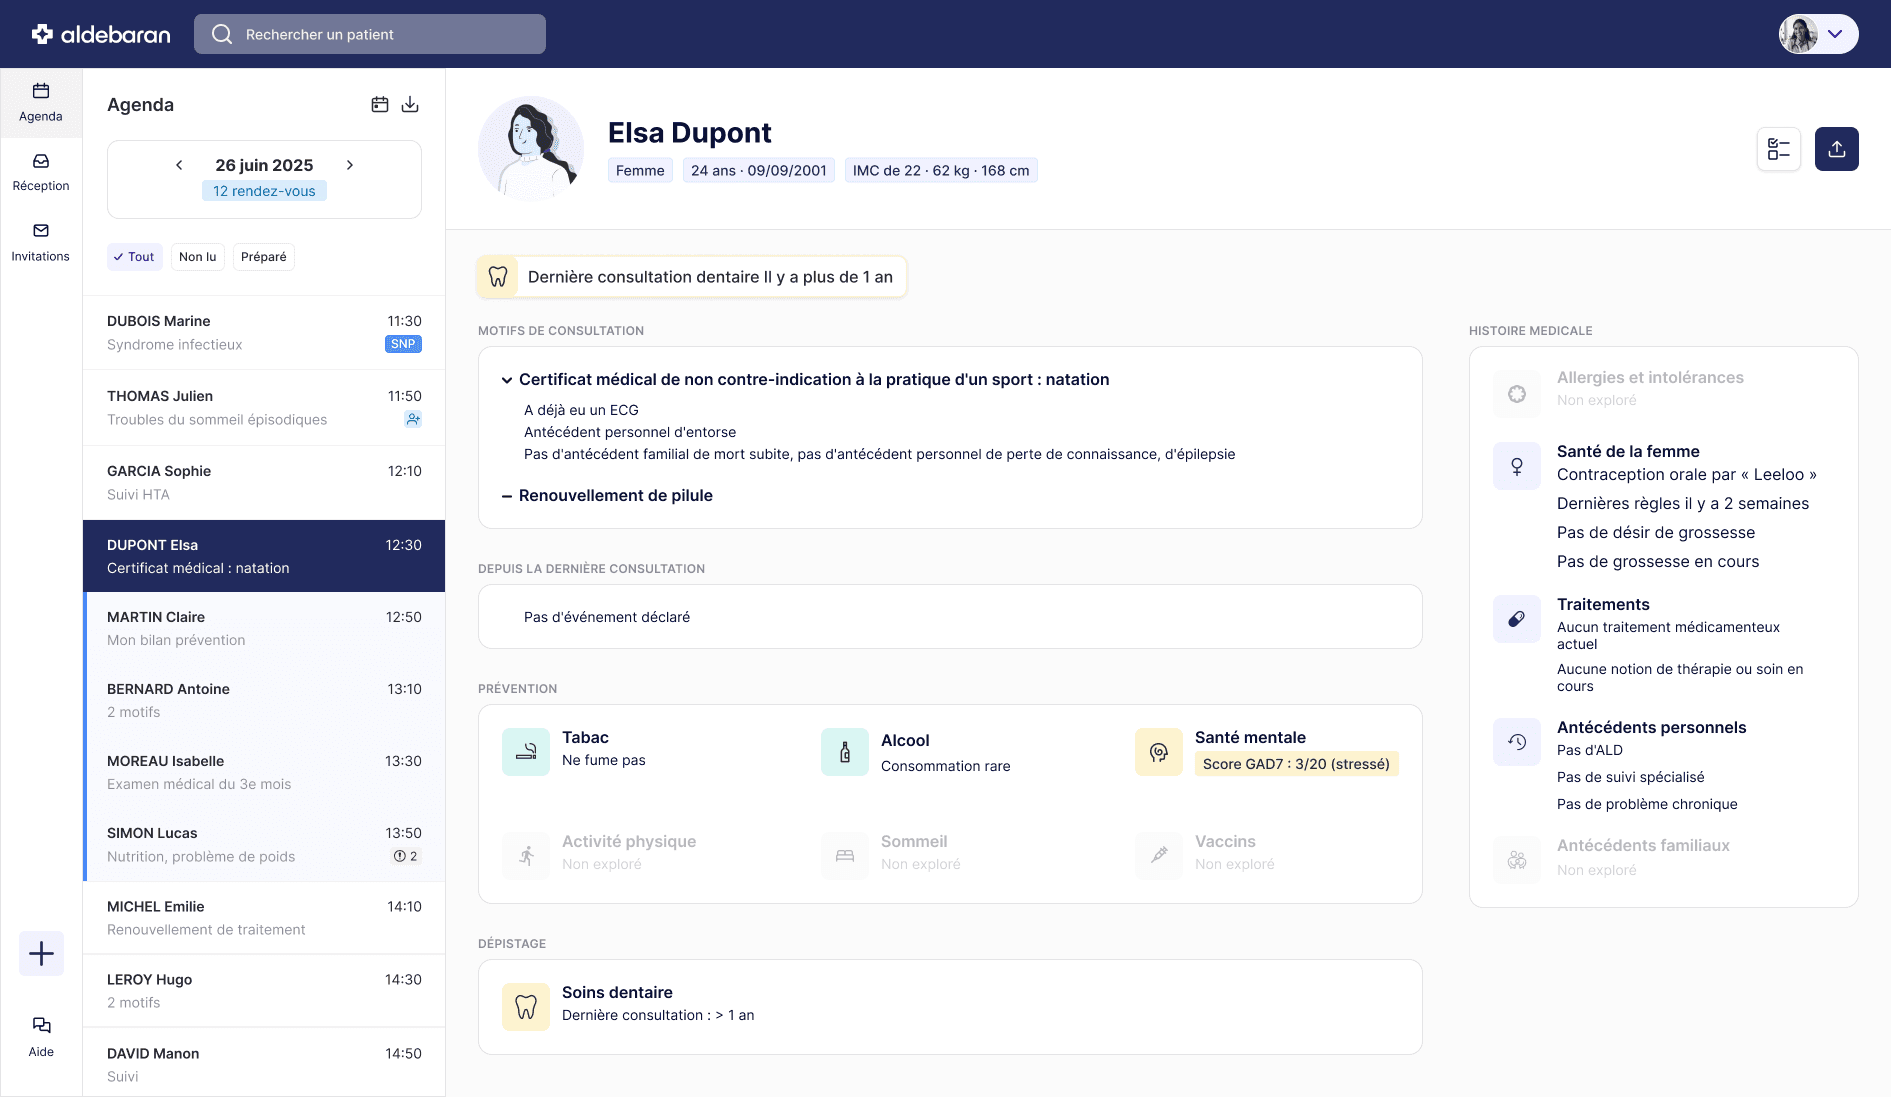Click the Rechercher un patient search field
Viewport: 1891px width, 1097px height.
pos(370,34)
